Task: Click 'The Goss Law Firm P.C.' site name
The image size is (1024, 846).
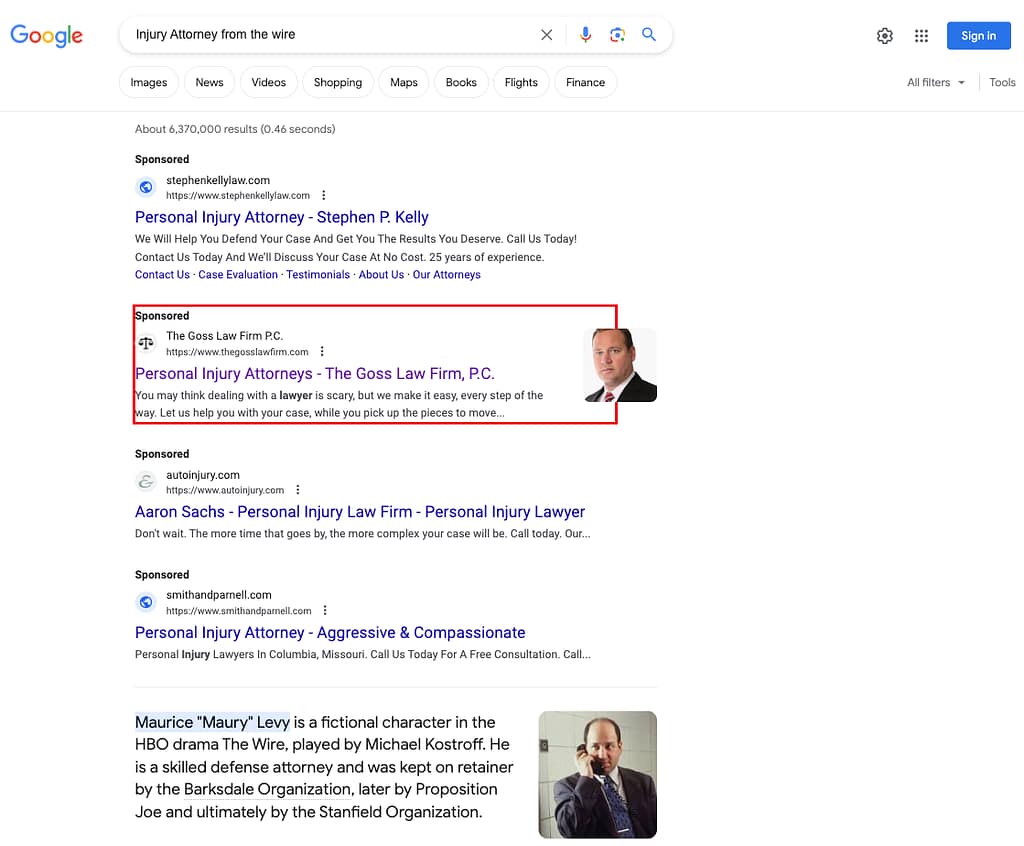Action: [x=224, y=336]
